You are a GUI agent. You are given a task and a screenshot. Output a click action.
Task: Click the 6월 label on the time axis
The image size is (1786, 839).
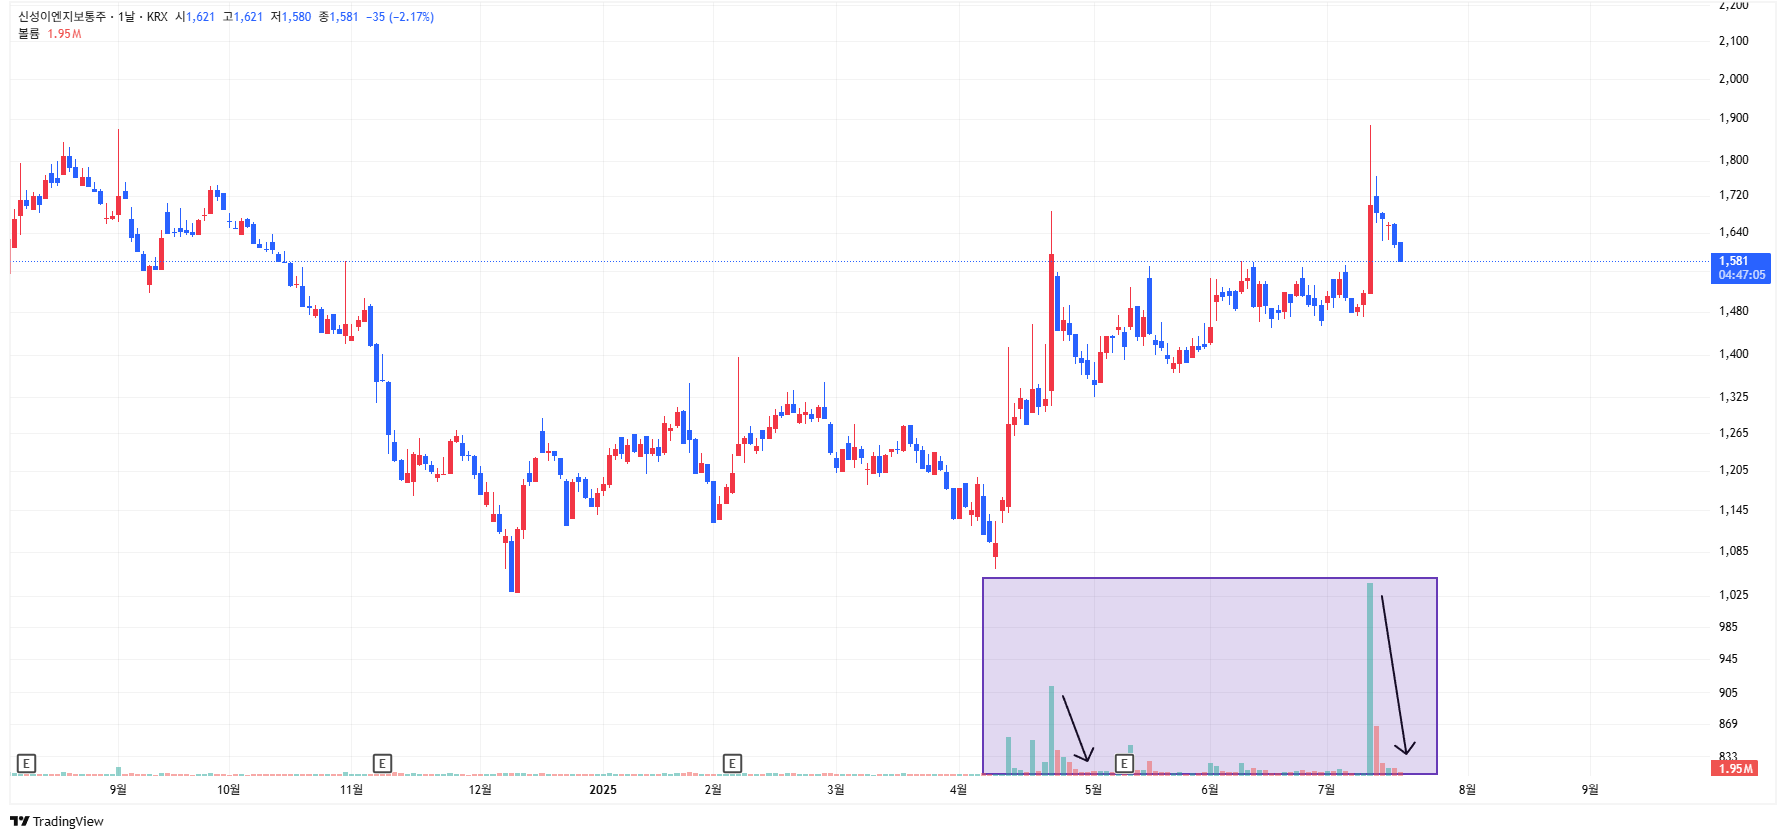point(1210,790)
